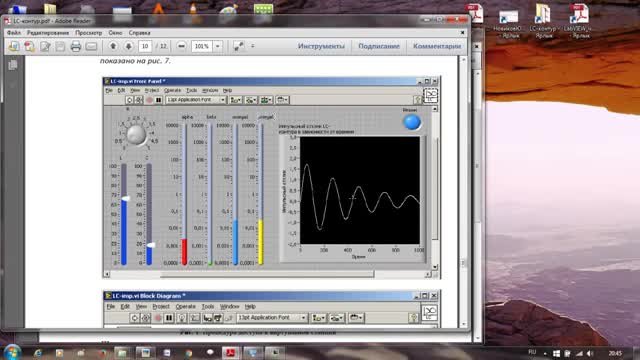Open the page thumbnails side panel icon
Viewport: 640px width, 360px height.
tap(13, 65)
